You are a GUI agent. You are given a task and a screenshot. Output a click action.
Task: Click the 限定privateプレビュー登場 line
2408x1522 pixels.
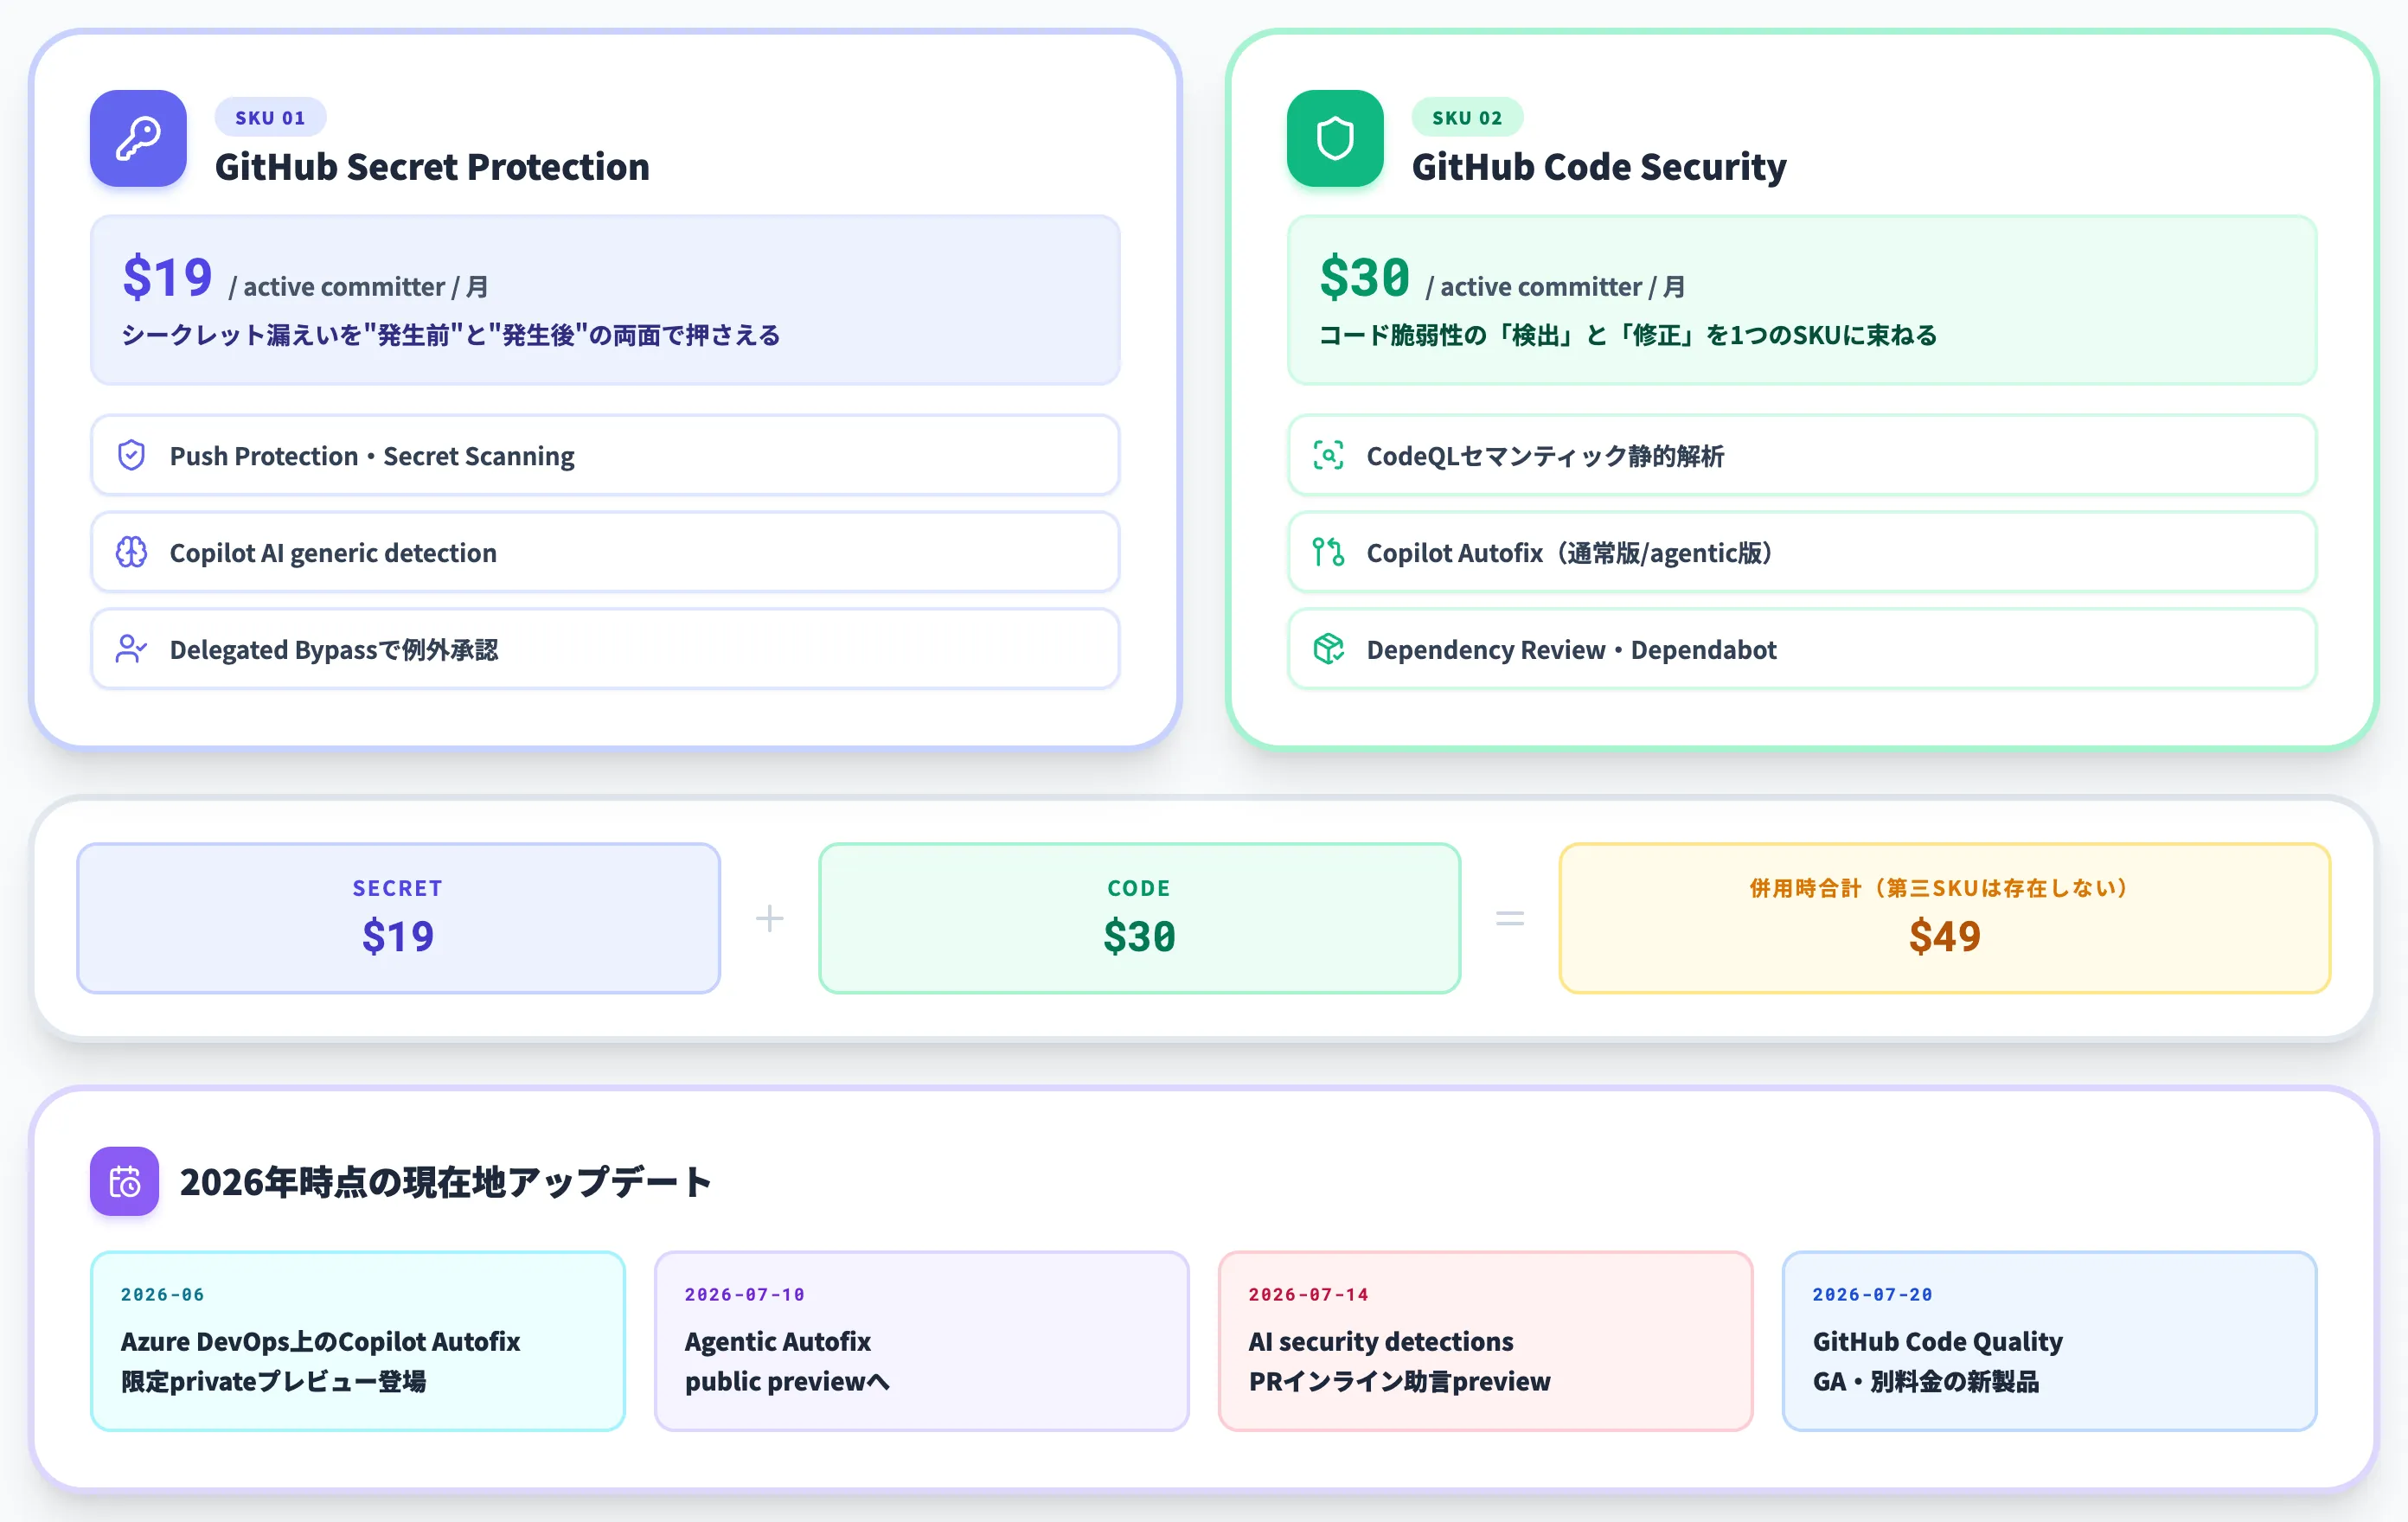pyautogui.click(x=274, y=1382)
